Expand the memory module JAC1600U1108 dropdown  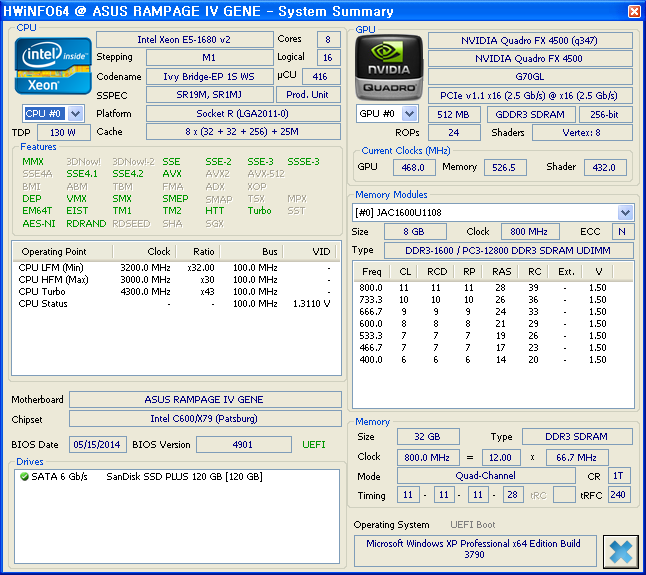click(x=625, y=213)
